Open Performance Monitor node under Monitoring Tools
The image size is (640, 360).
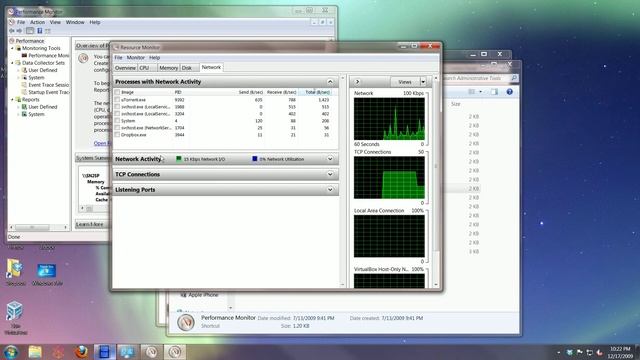(48, 56)
